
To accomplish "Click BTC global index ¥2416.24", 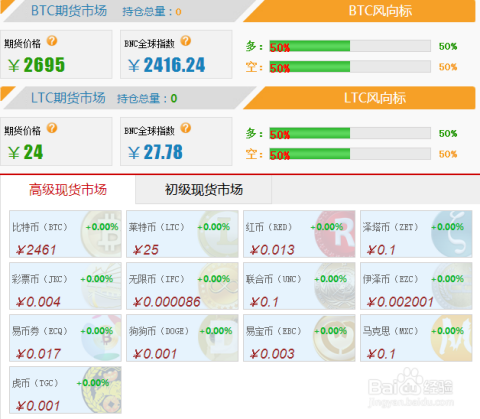I will point(167,65).
